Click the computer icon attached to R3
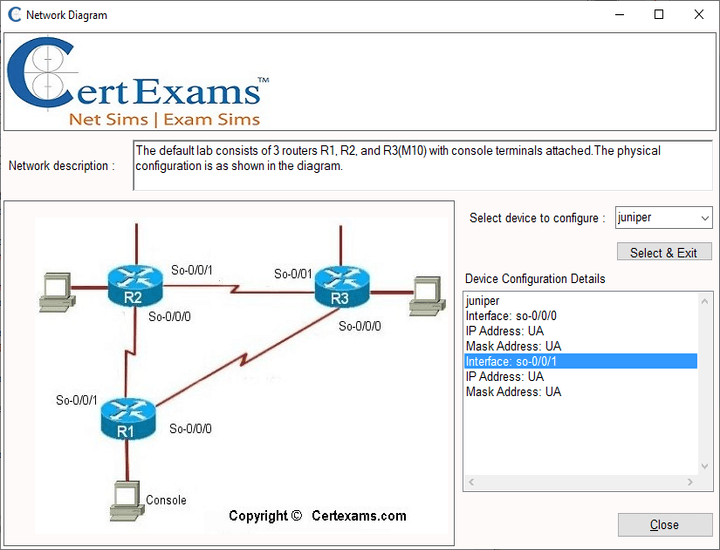720x550 pixels. pyautogui.click(x=427, y=296)
